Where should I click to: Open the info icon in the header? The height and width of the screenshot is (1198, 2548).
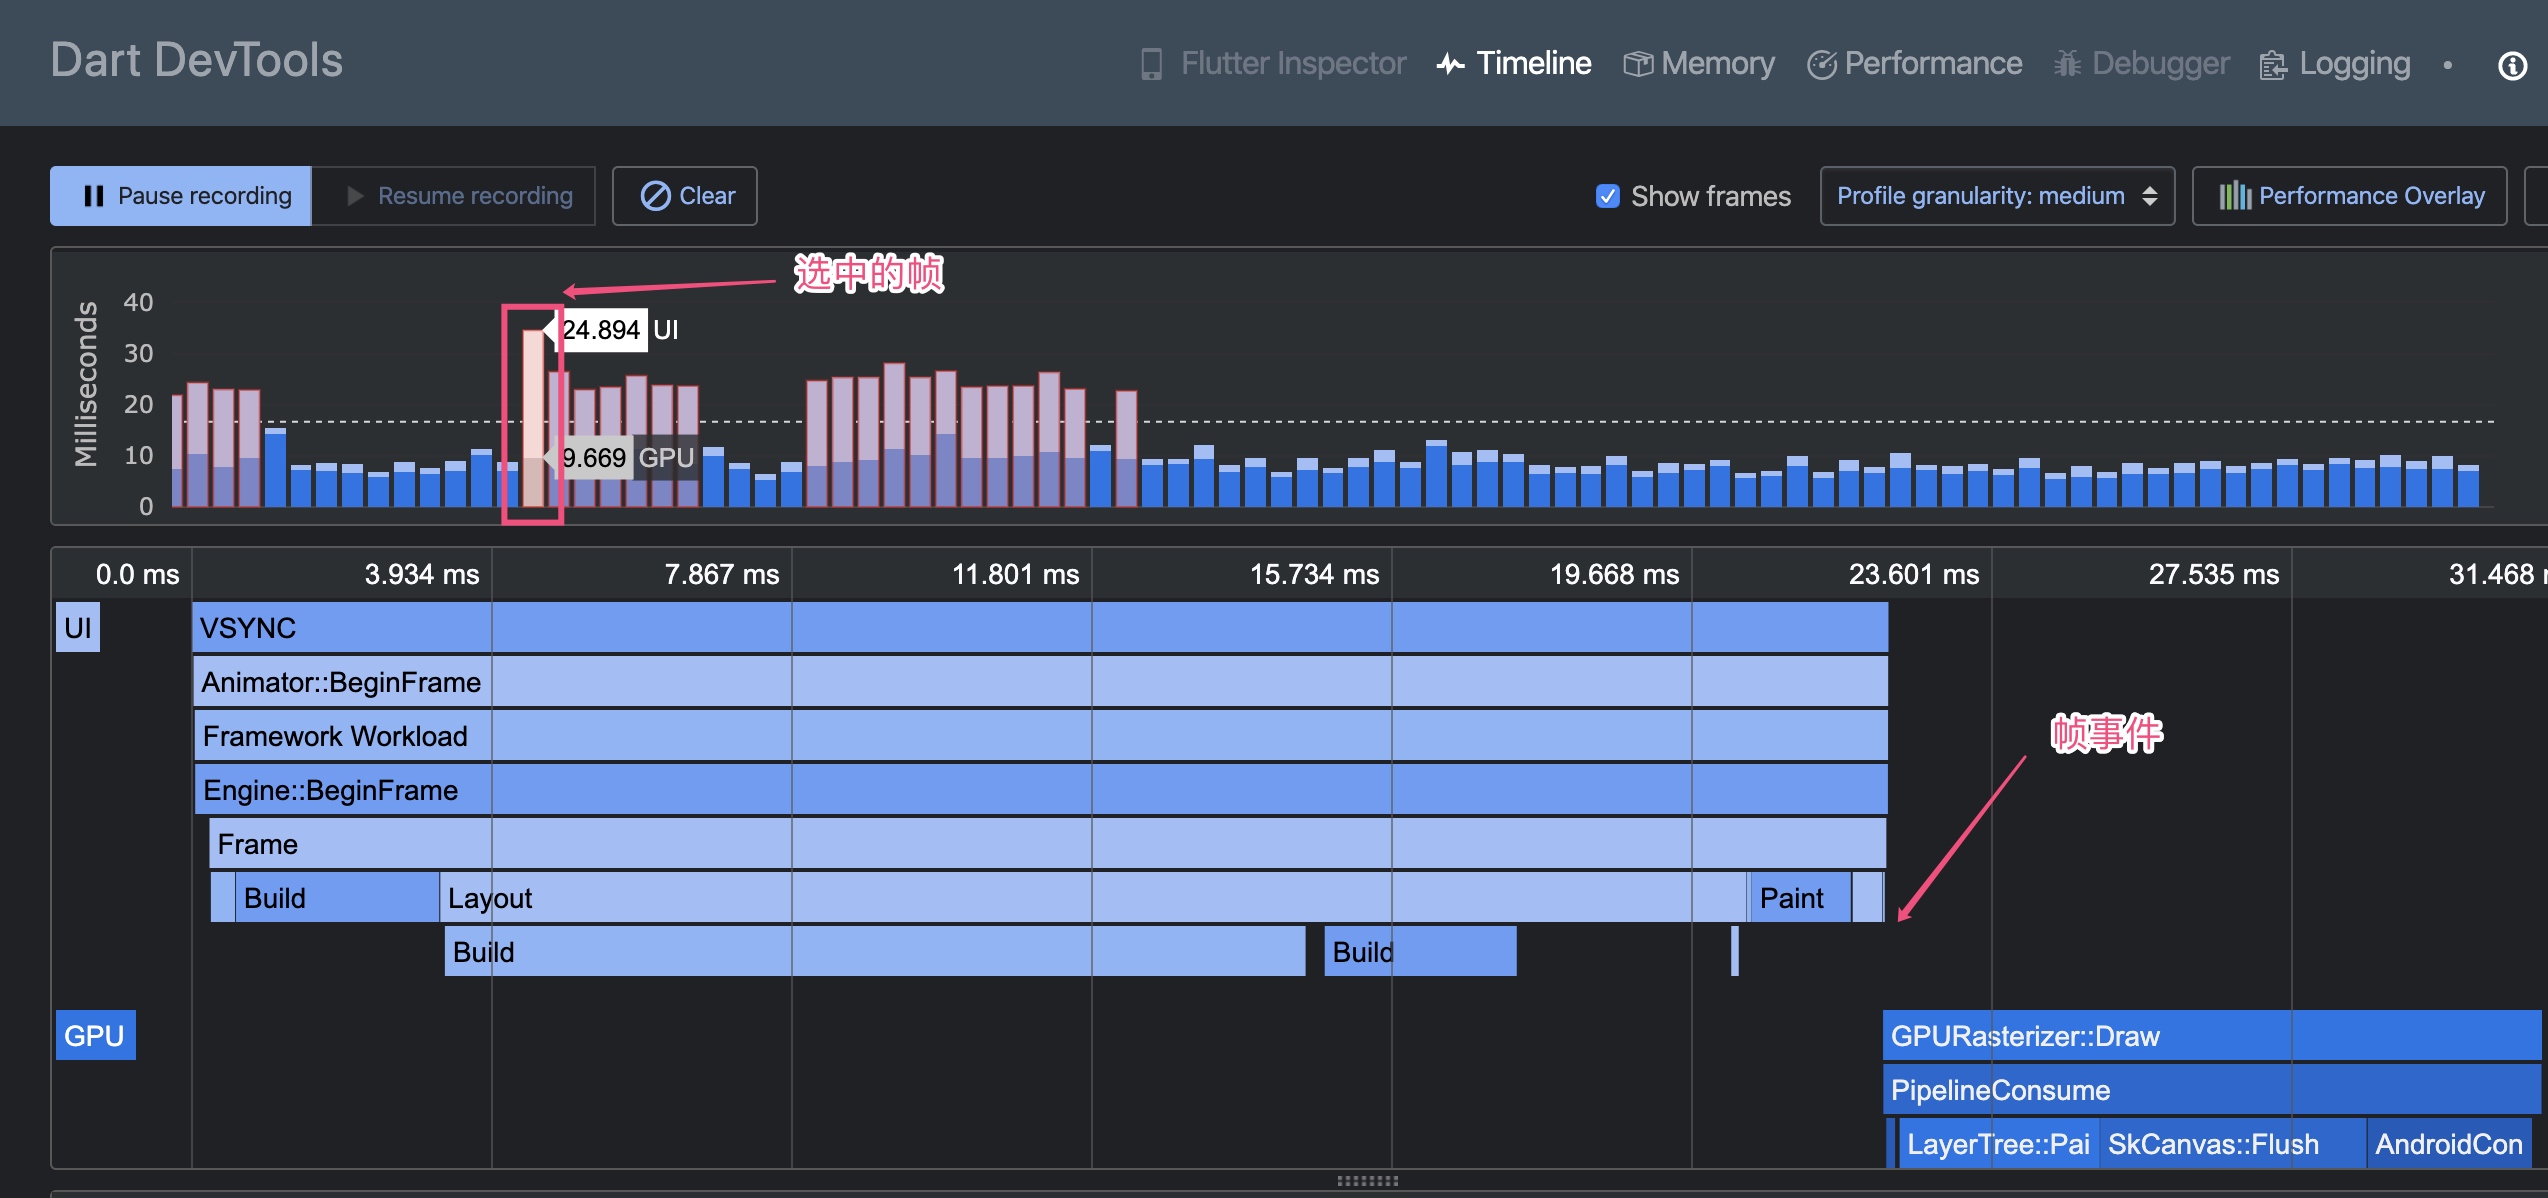point(2512,66)
